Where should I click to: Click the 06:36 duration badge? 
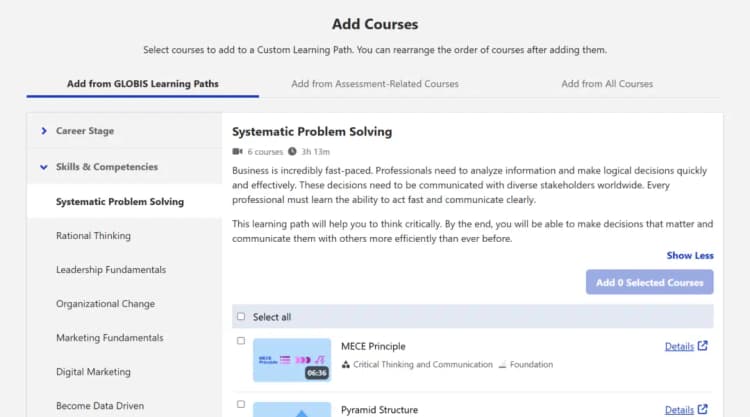click(x=317, y=373)
